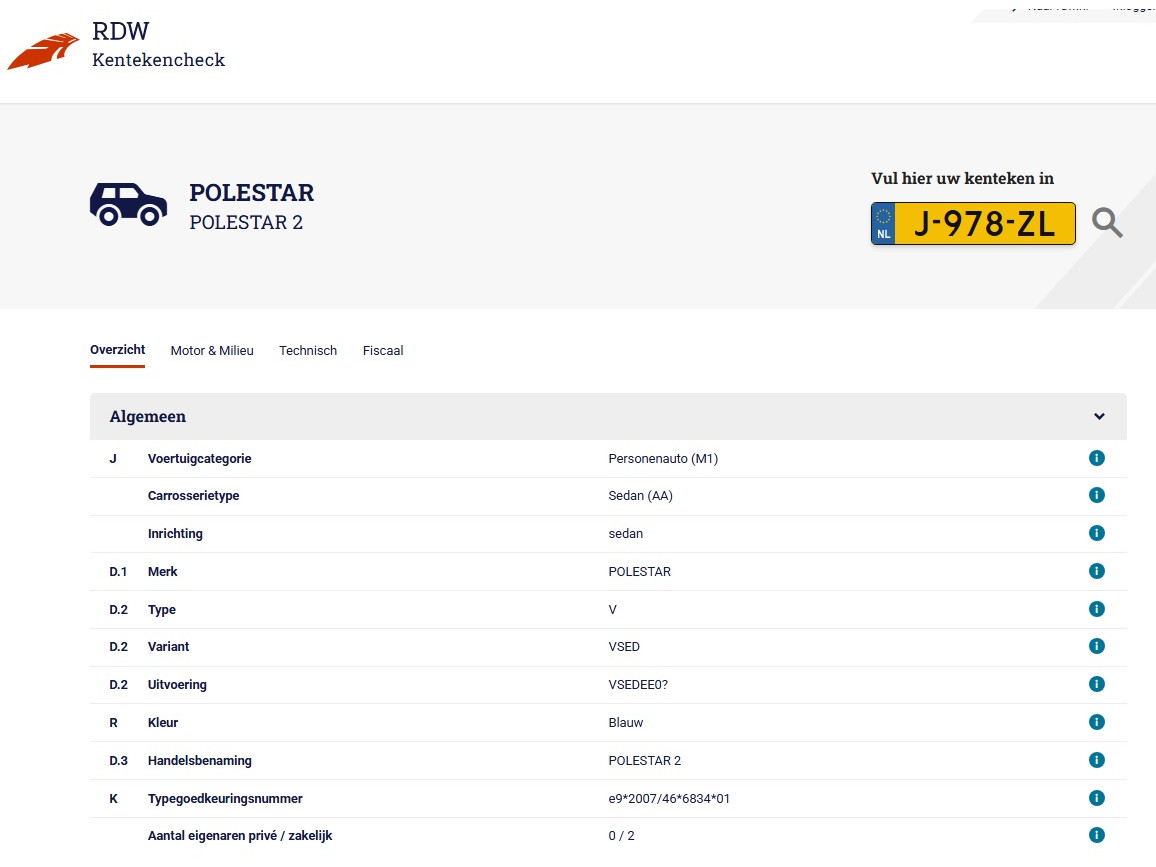This screenshot has height=867, width=1156.
Task: Show info for the Inrichting row
Action: [1096, 534]
